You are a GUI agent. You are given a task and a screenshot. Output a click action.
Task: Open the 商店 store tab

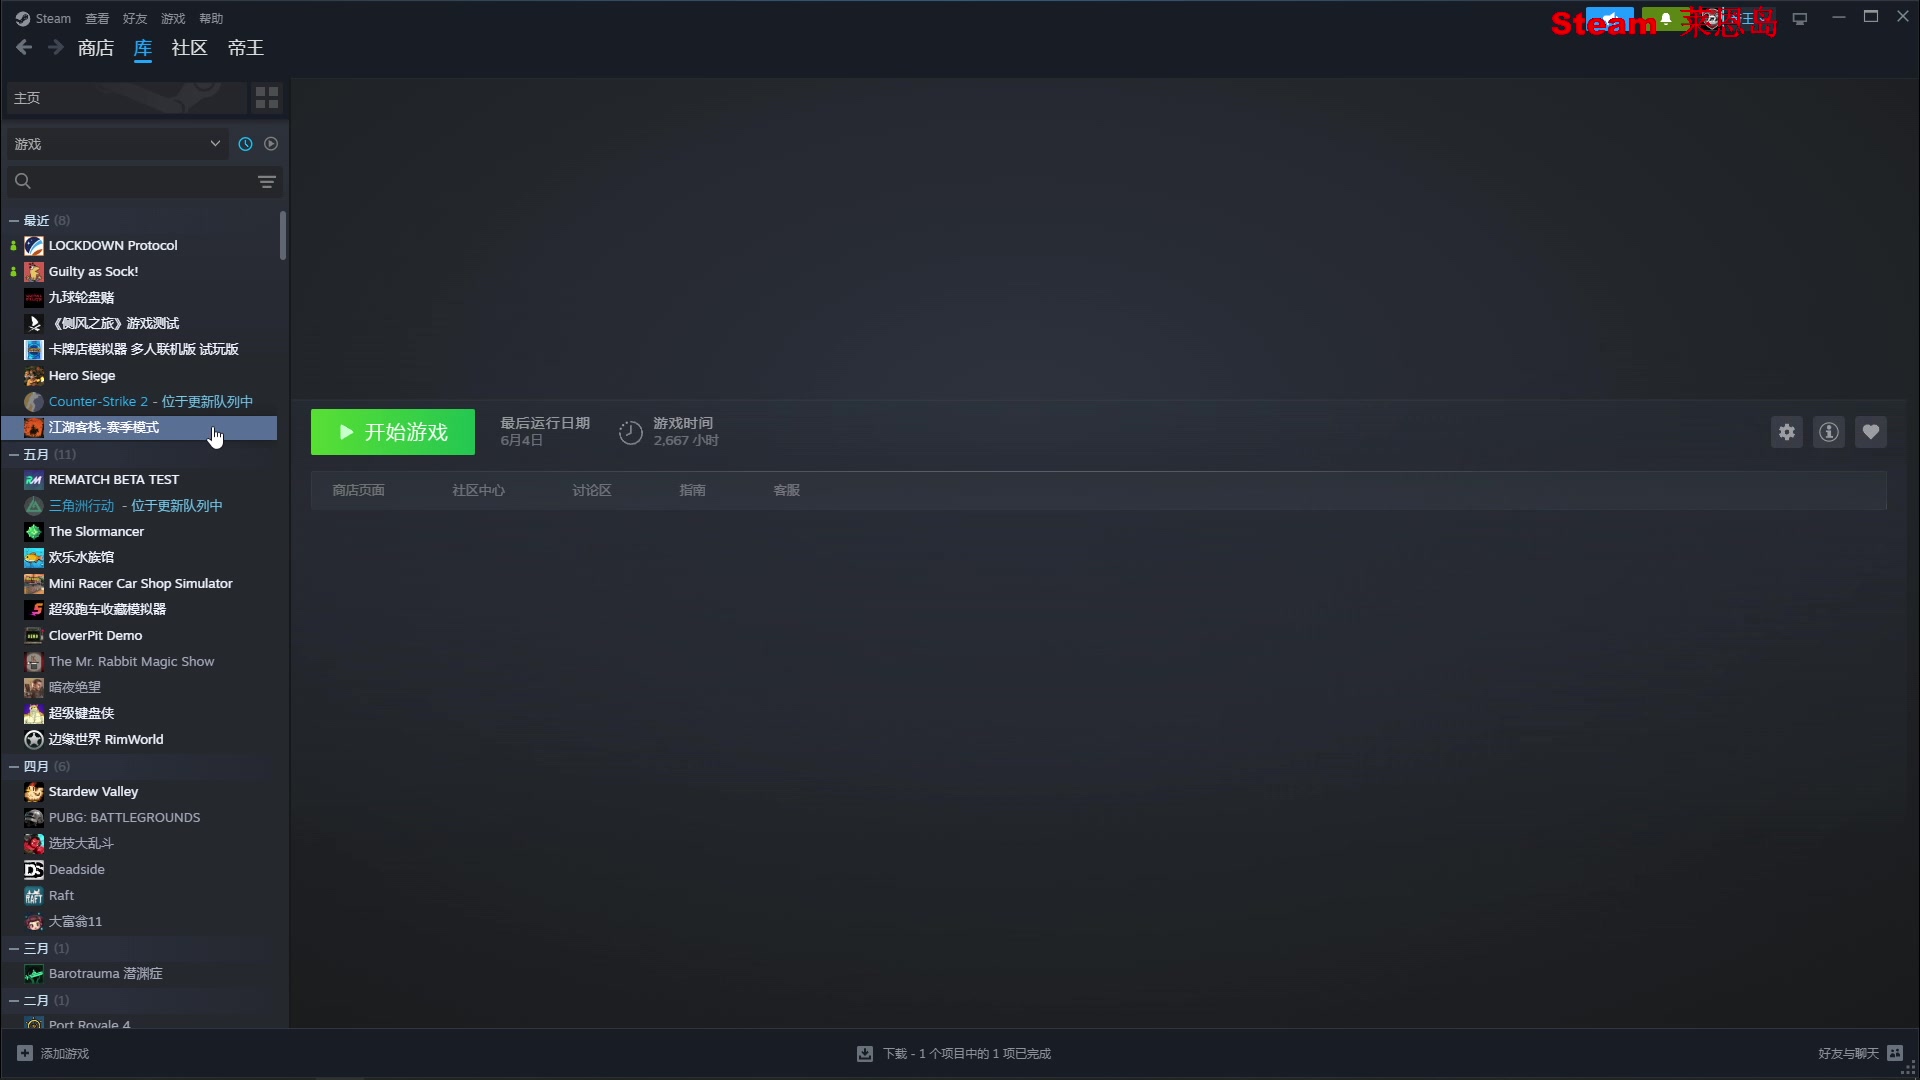coord(96,48)
